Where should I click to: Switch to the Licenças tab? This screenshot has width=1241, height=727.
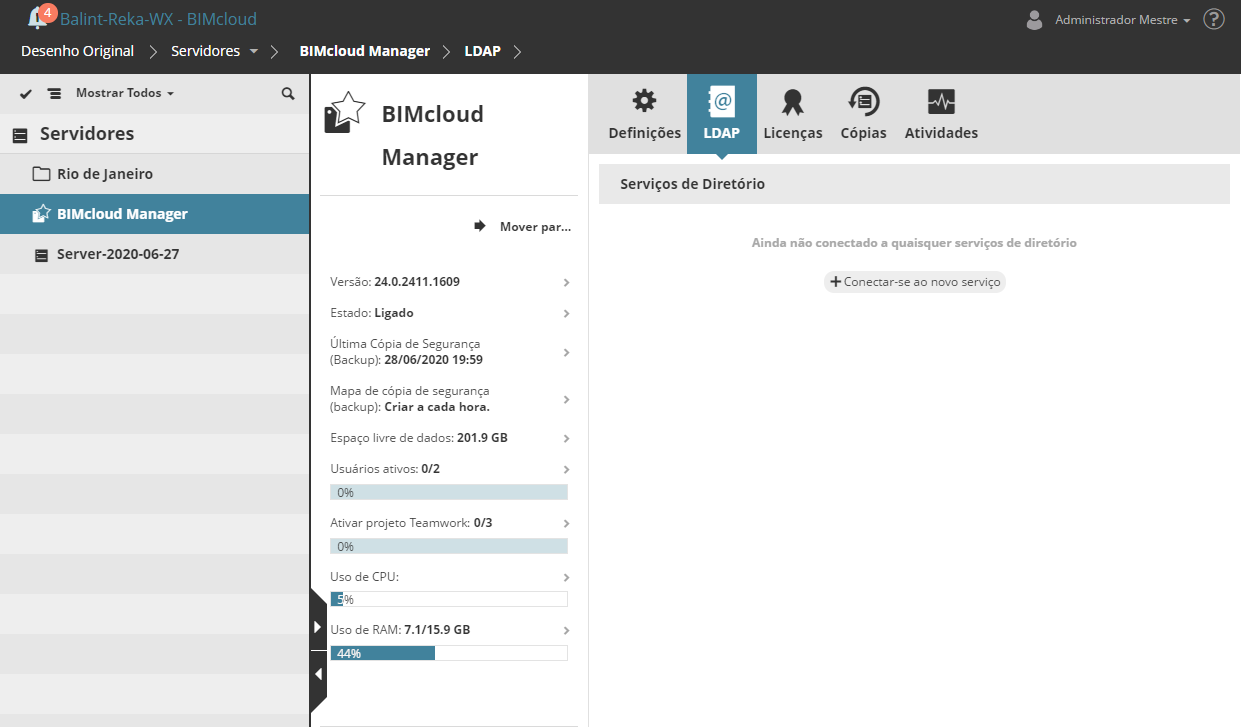[793, 114]
